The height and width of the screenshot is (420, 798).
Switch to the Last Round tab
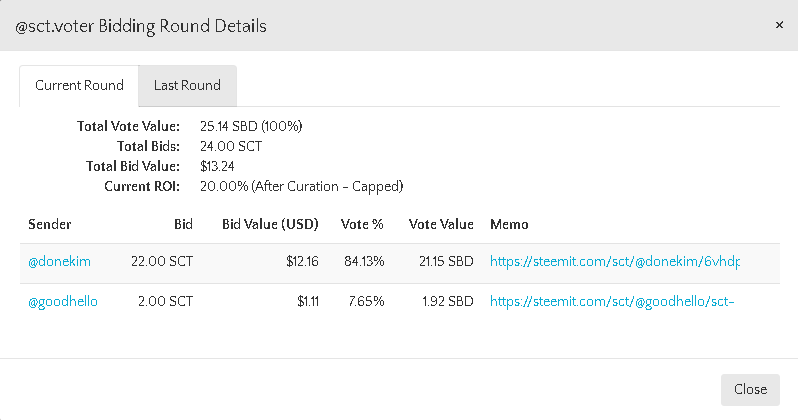pos(187,86)
